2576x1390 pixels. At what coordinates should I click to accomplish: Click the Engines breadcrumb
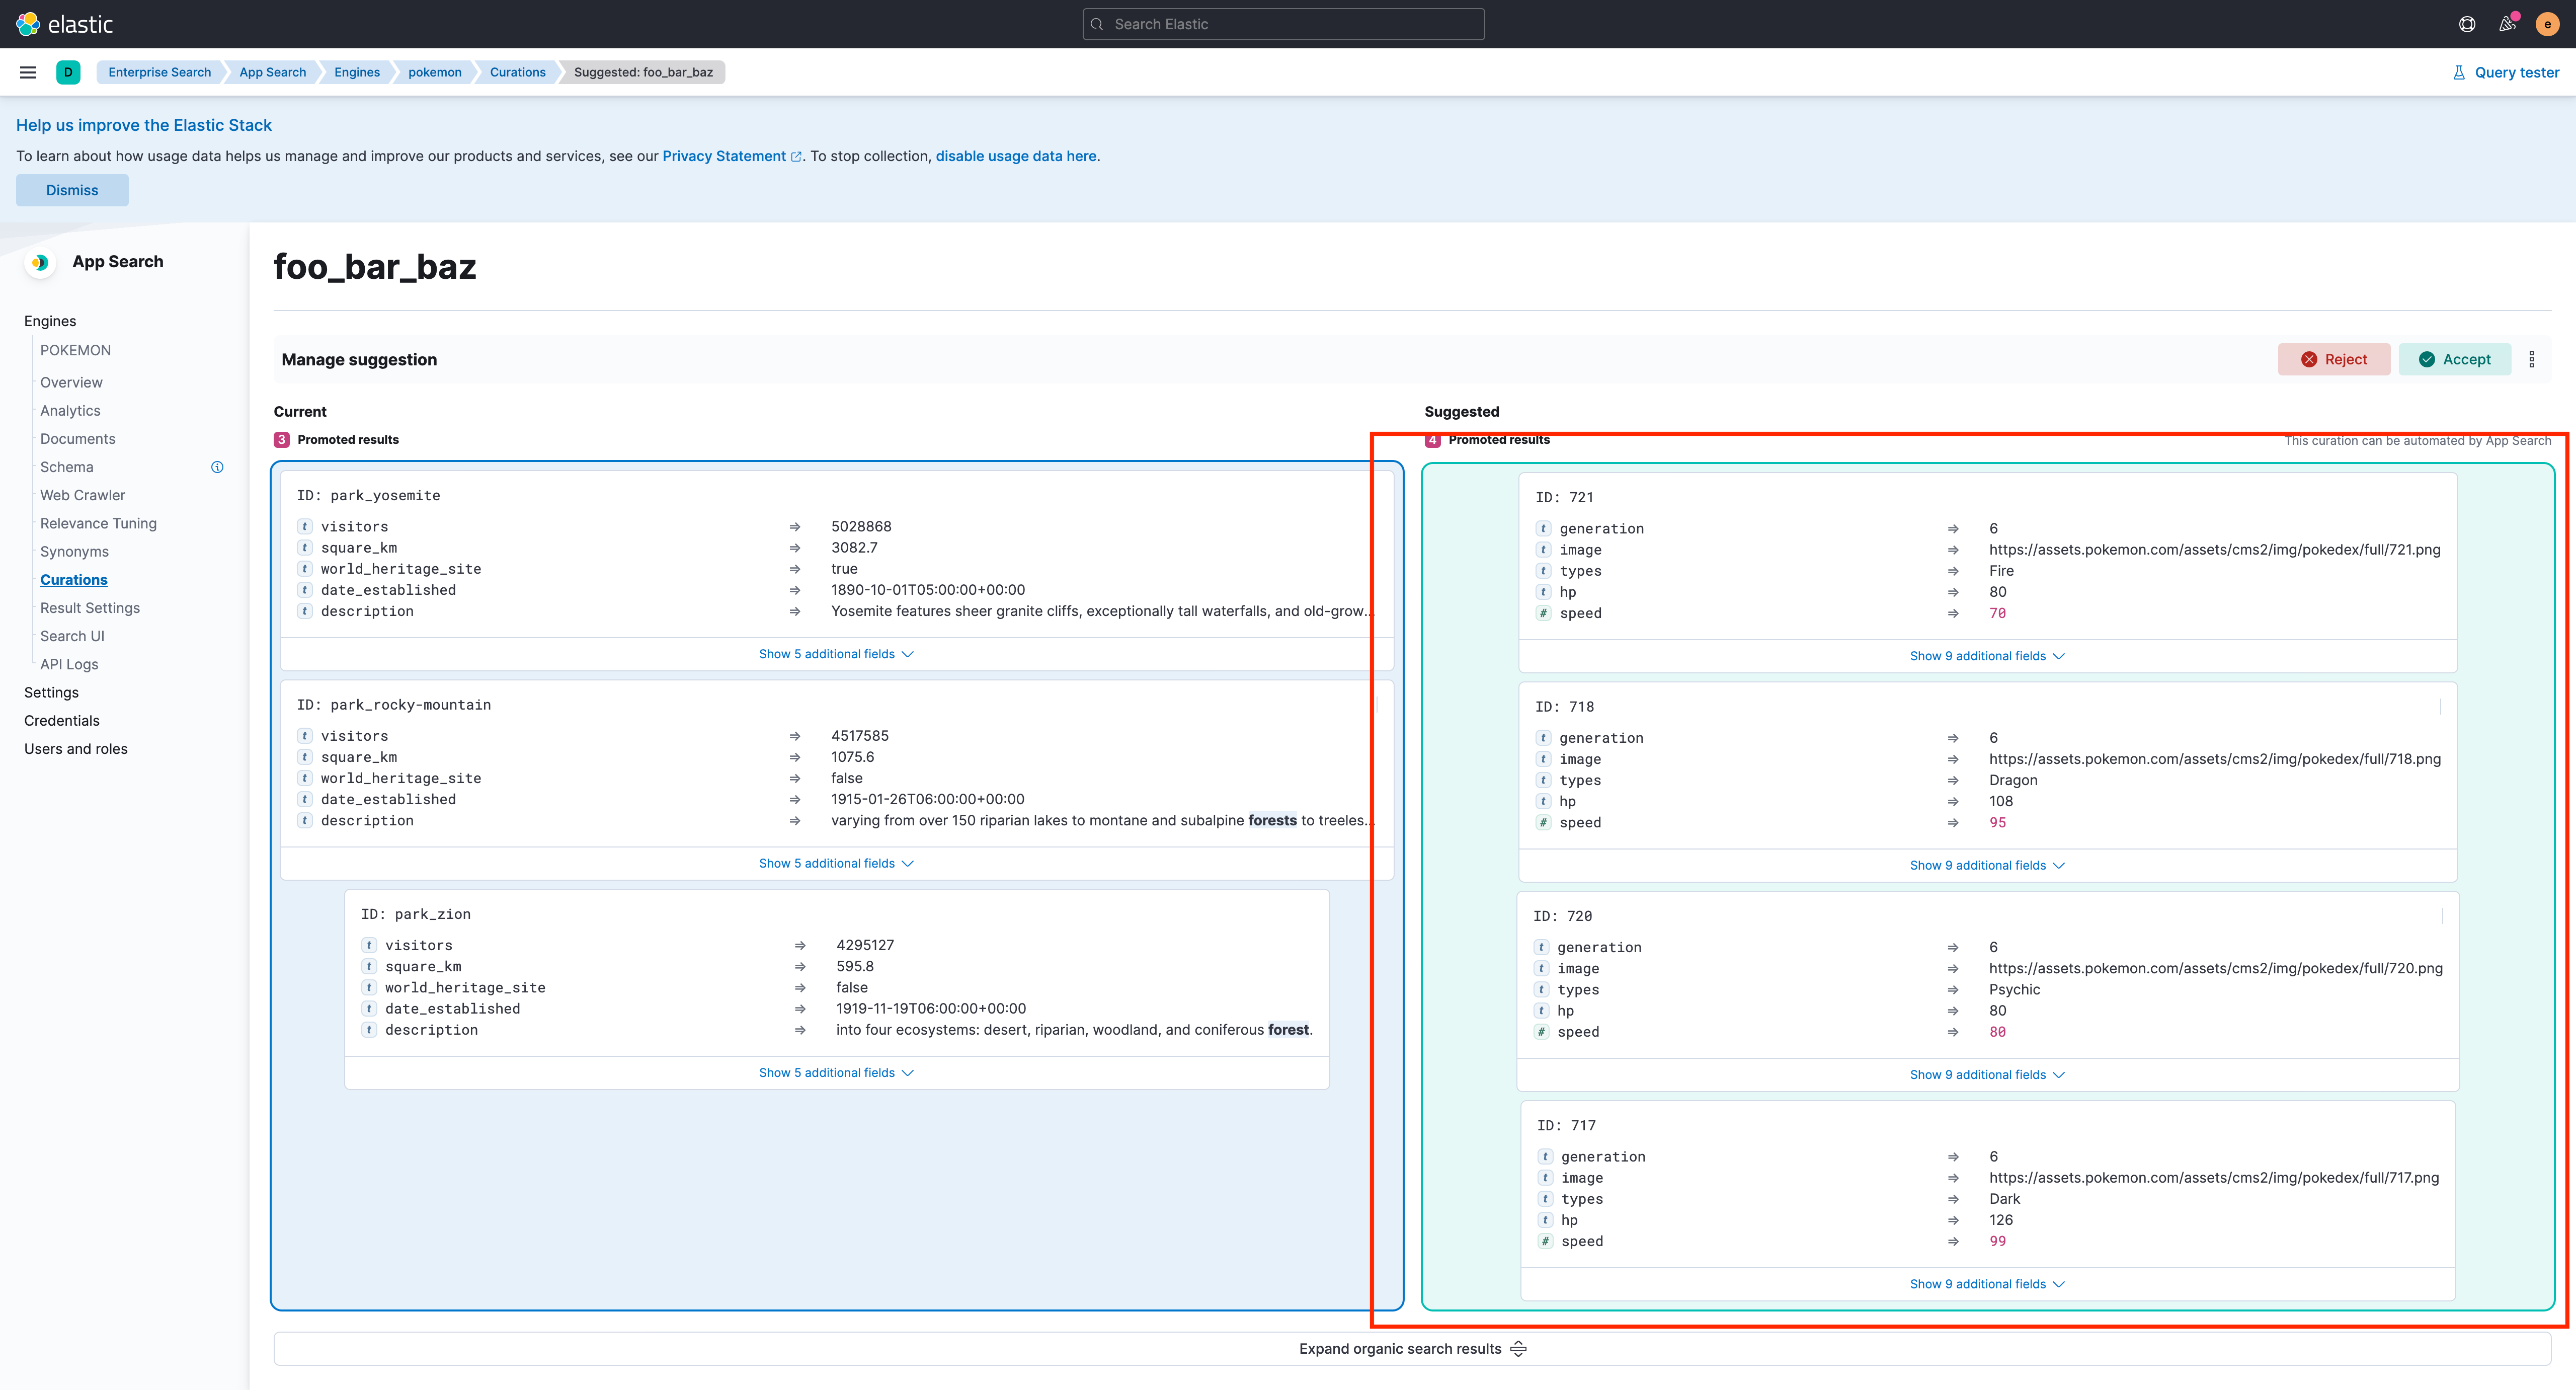coord(357,72)
